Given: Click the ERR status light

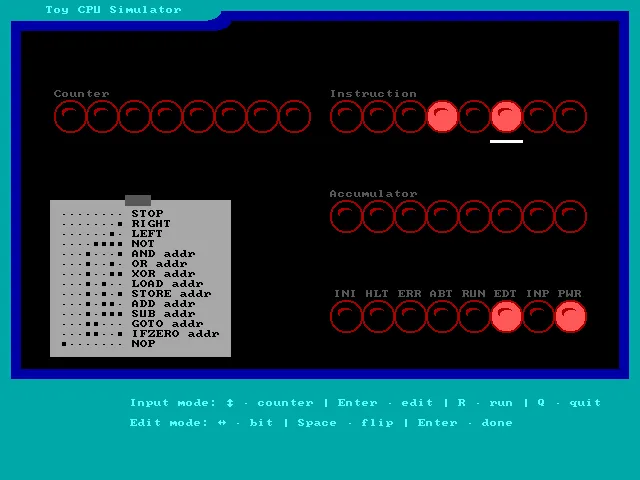Looking at the screenshot, I should pos(410,317).
